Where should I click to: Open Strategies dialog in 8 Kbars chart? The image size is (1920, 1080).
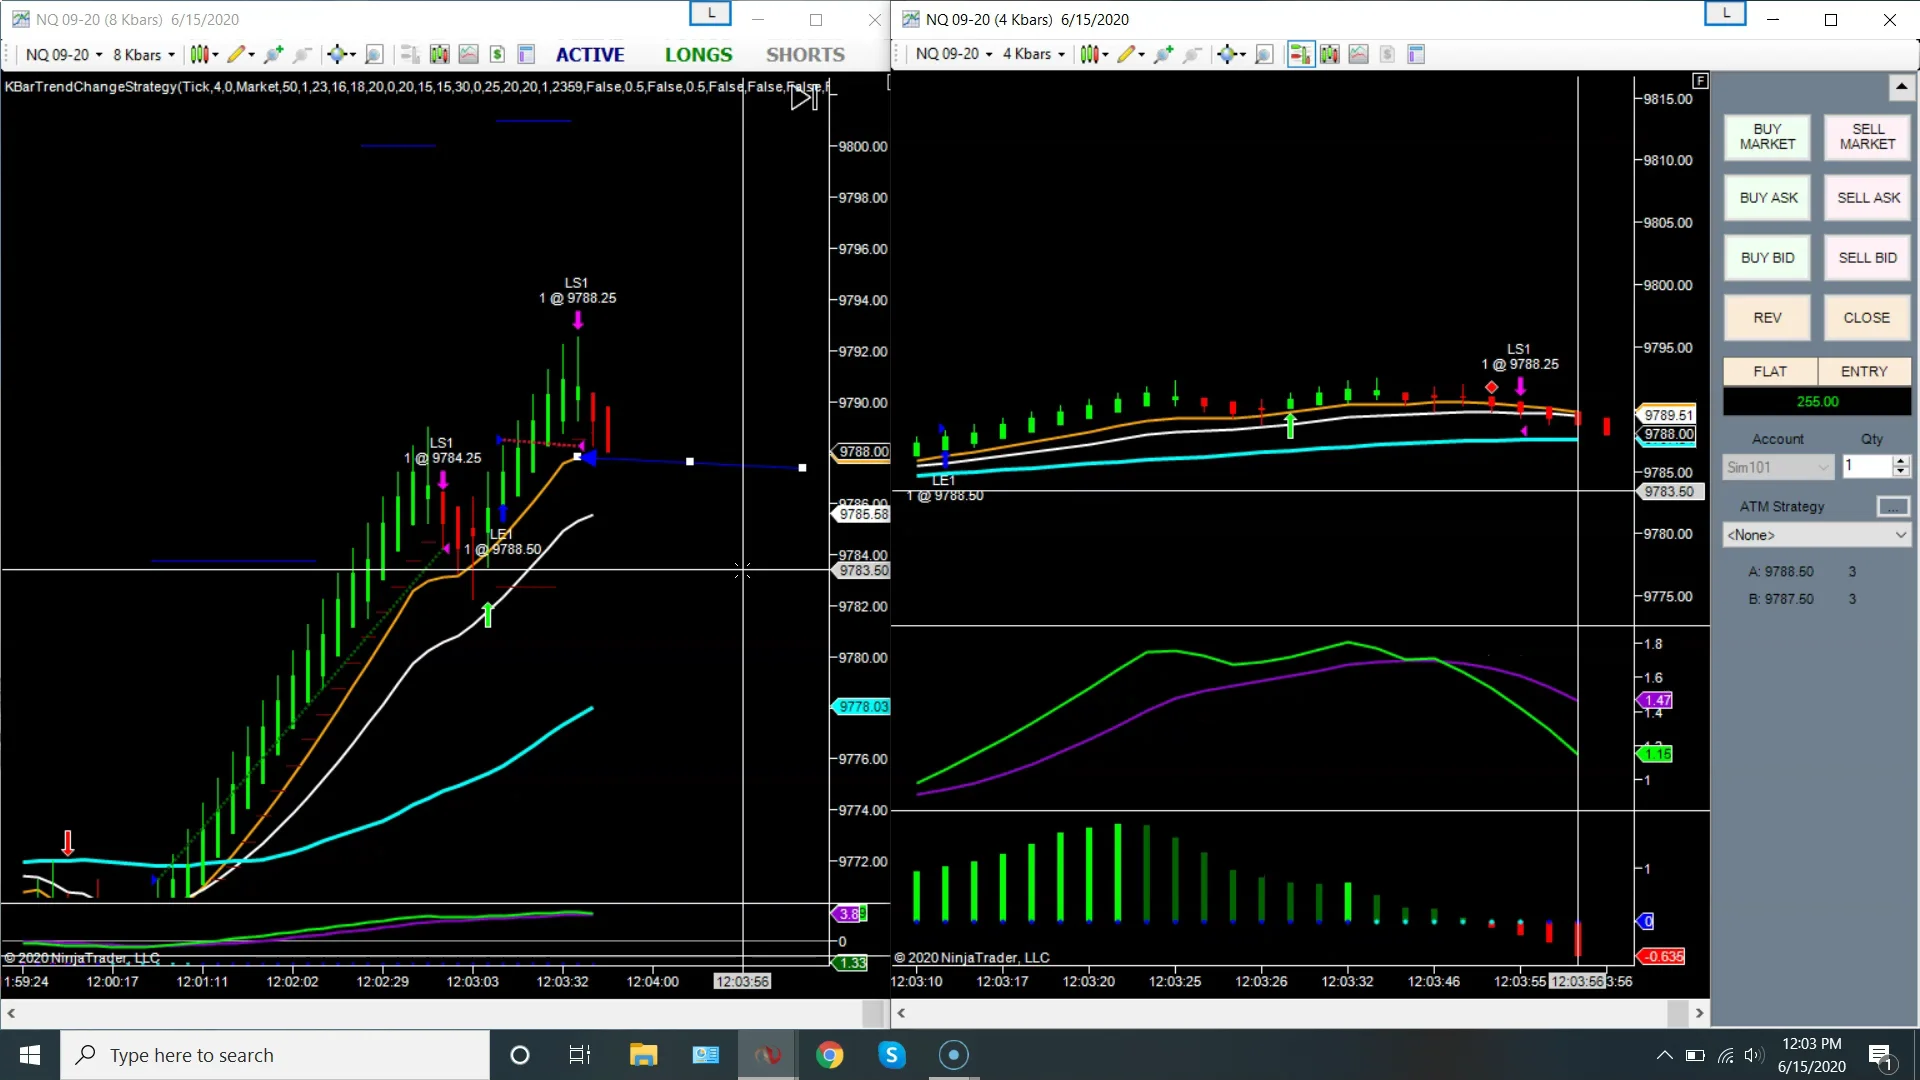point(497,54)
